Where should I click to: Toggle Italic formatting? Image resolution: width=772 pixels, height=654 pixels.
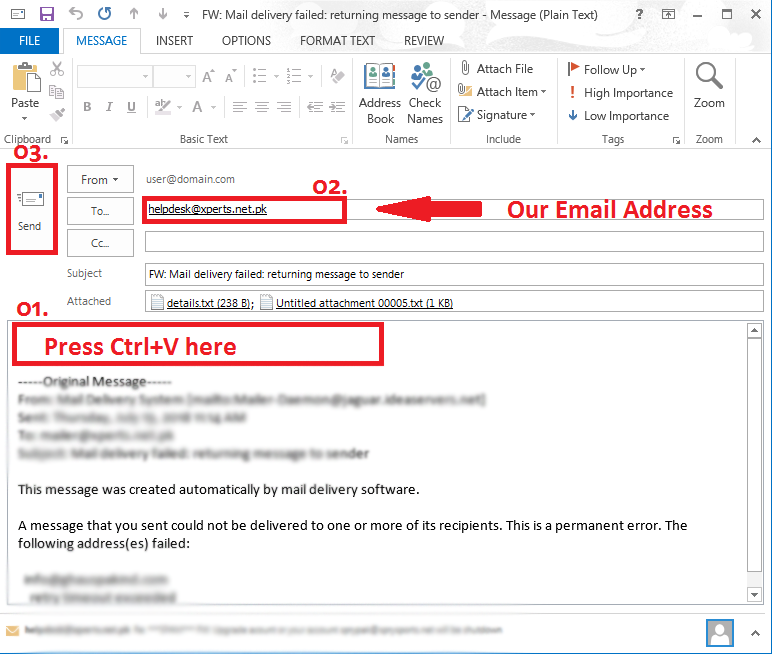pyautogui.click(x=109, y=107)
